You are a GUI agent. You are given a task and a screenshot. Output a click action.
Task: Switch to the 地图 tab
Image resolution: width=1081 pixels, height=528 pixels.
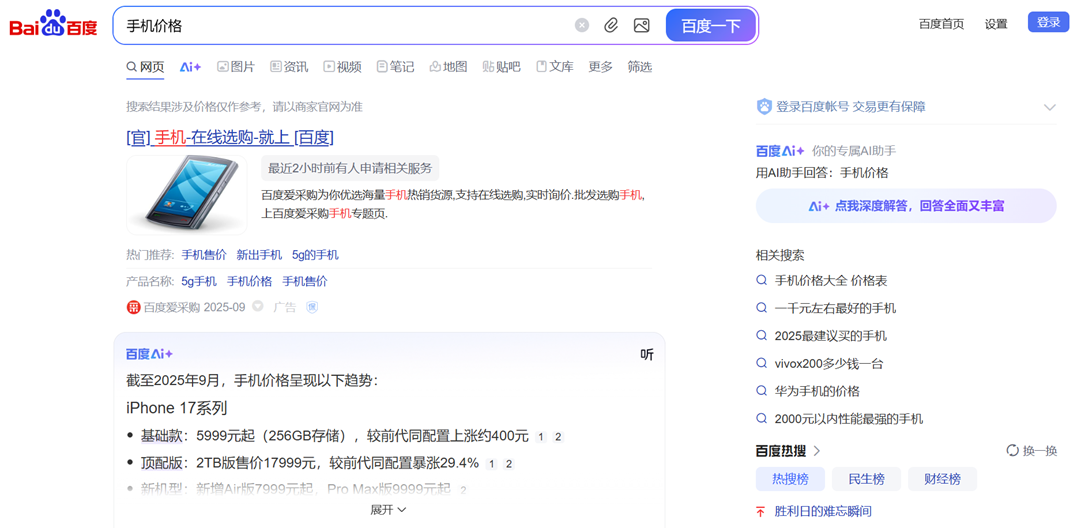(x=448, y=67)
